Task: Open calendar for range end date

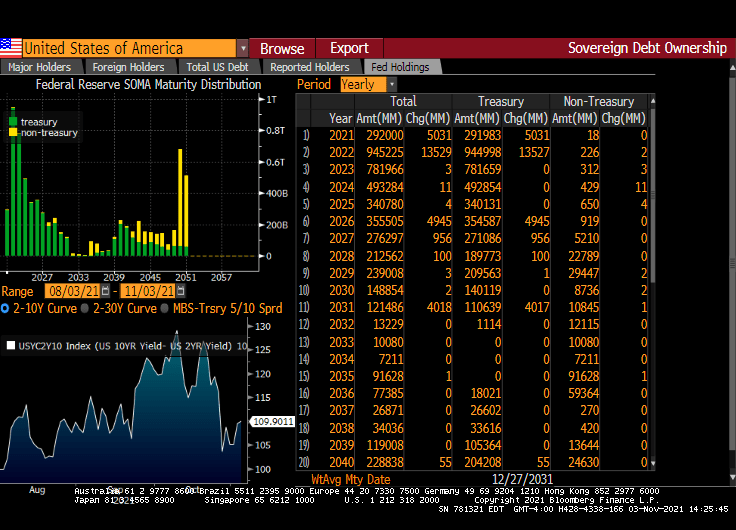Action: pos(180,290)
